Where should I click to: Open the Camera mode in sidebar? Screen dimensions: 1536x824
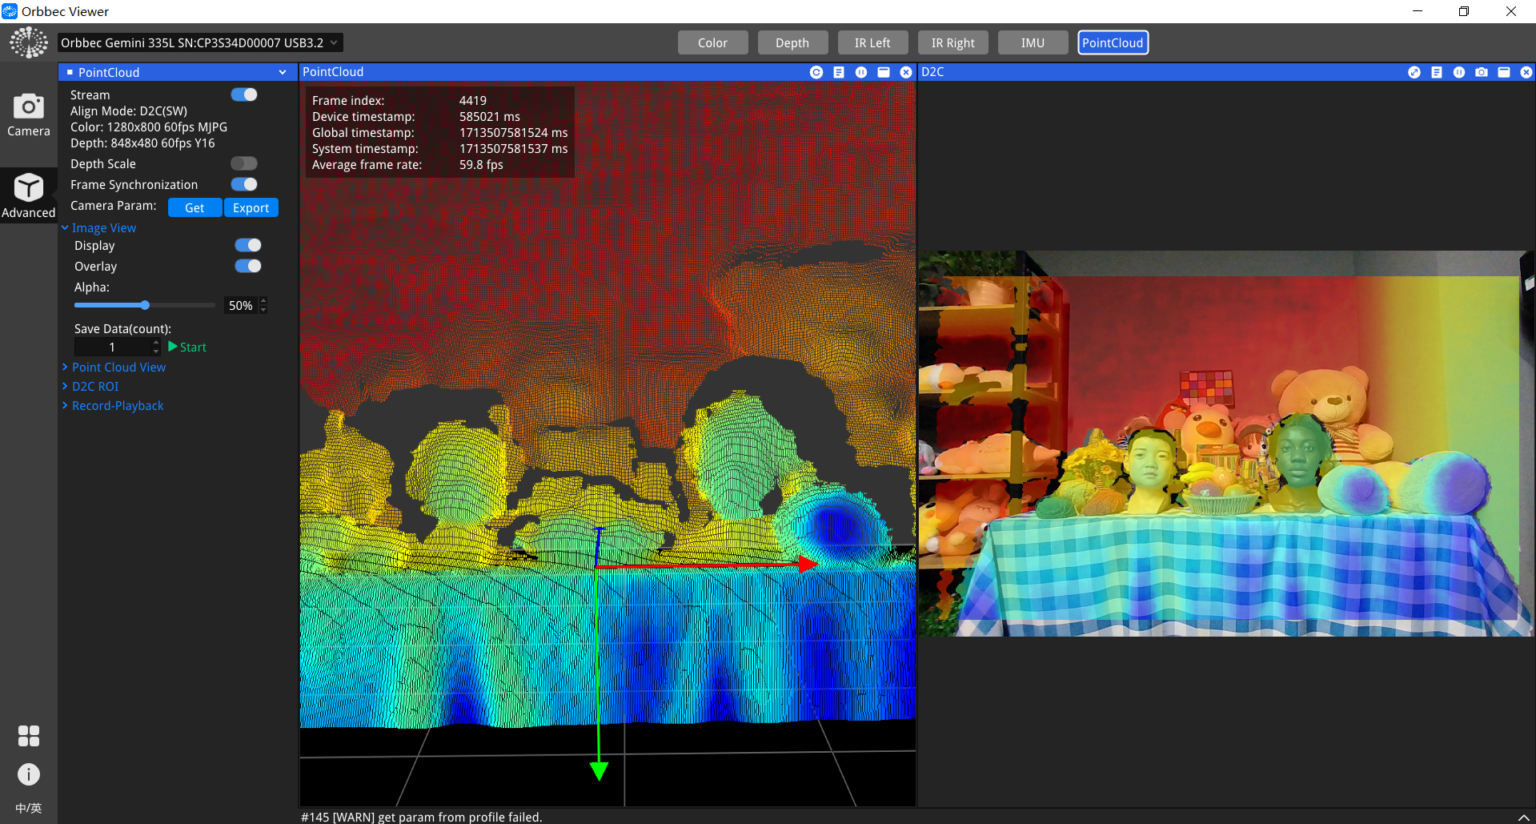[28, 115]
